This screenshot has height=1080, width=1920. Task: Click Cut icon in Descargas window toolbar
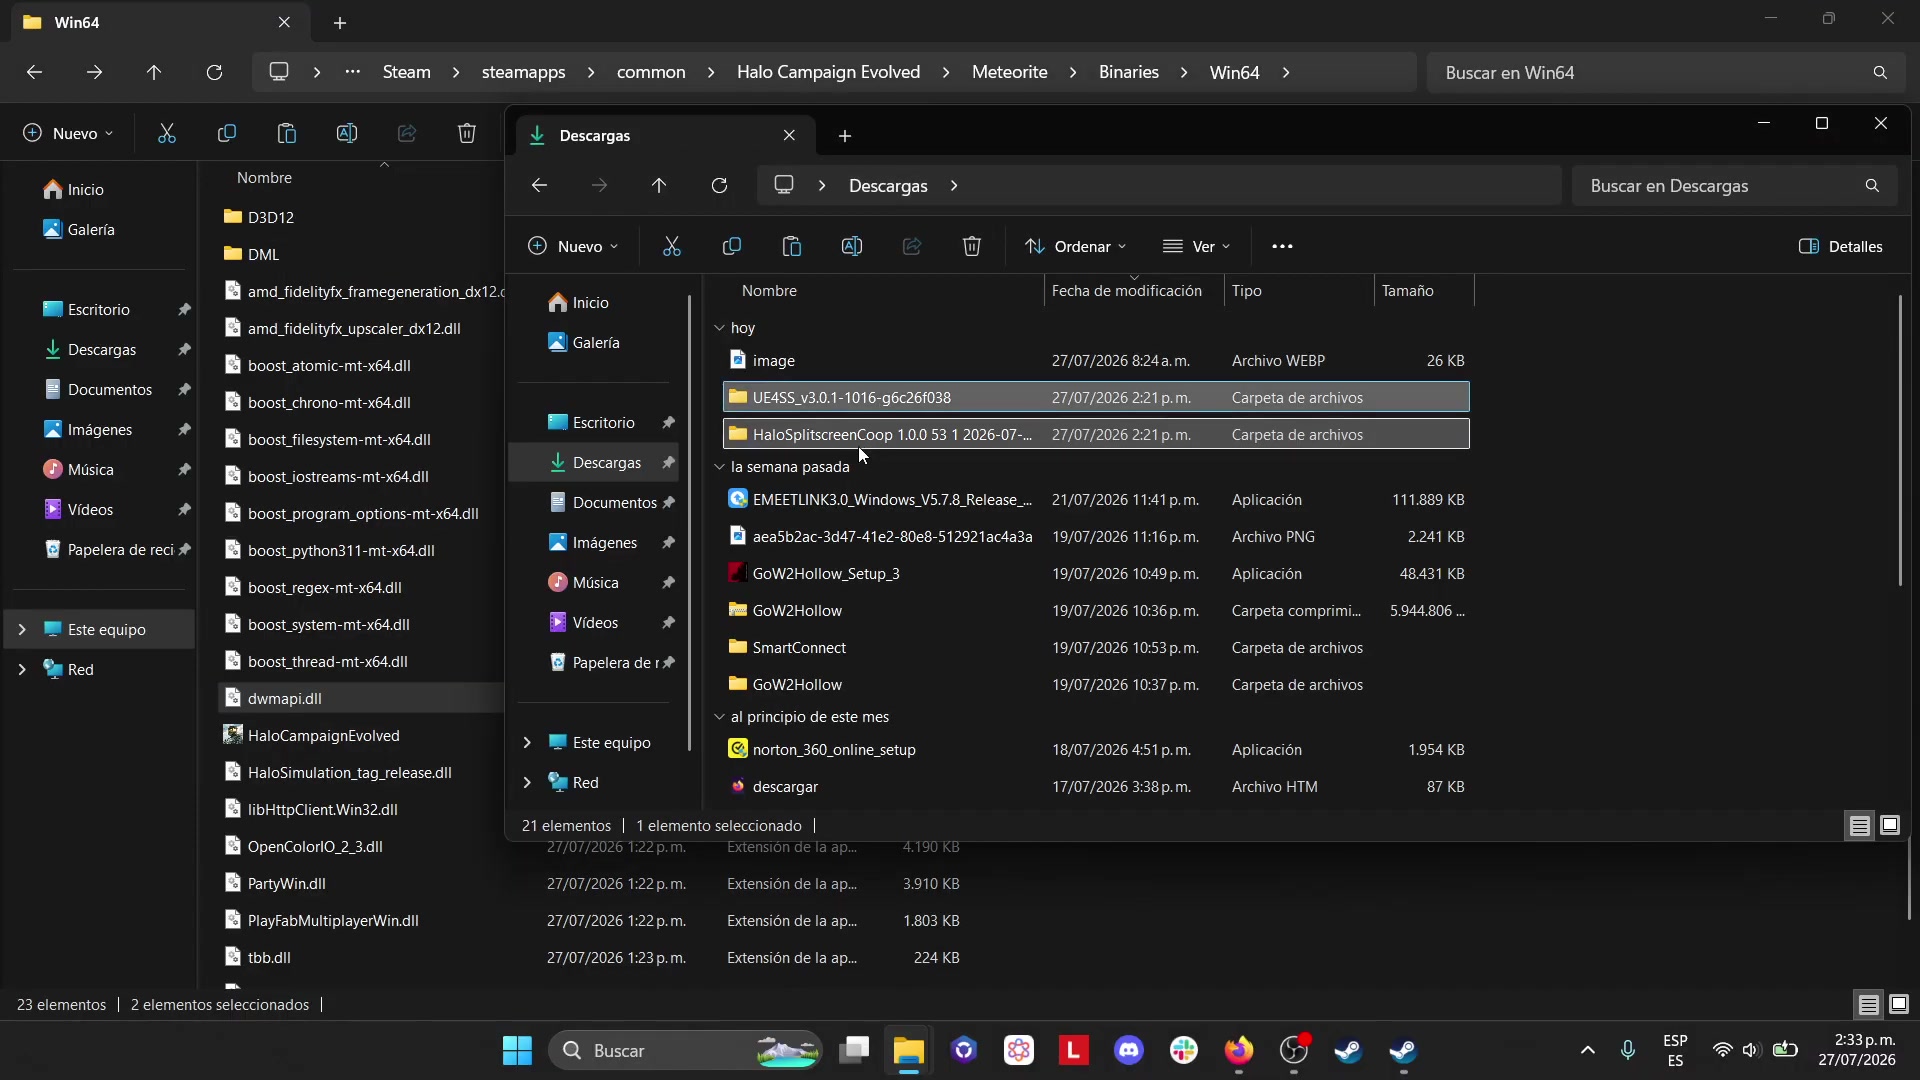(672, 246)
